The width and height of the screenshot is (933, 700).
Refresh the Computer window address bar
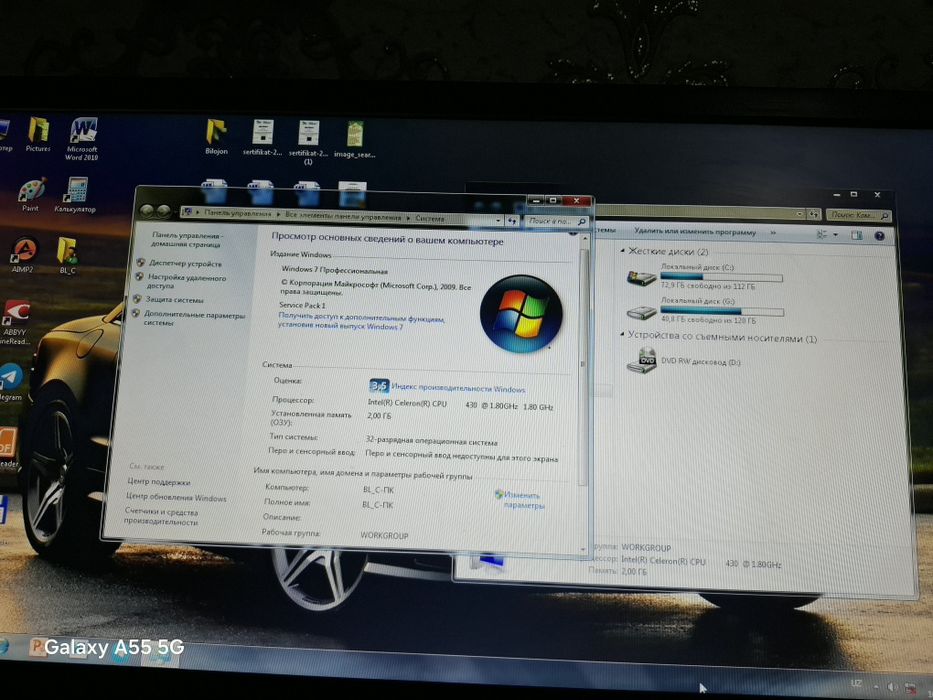click(813, 214)
